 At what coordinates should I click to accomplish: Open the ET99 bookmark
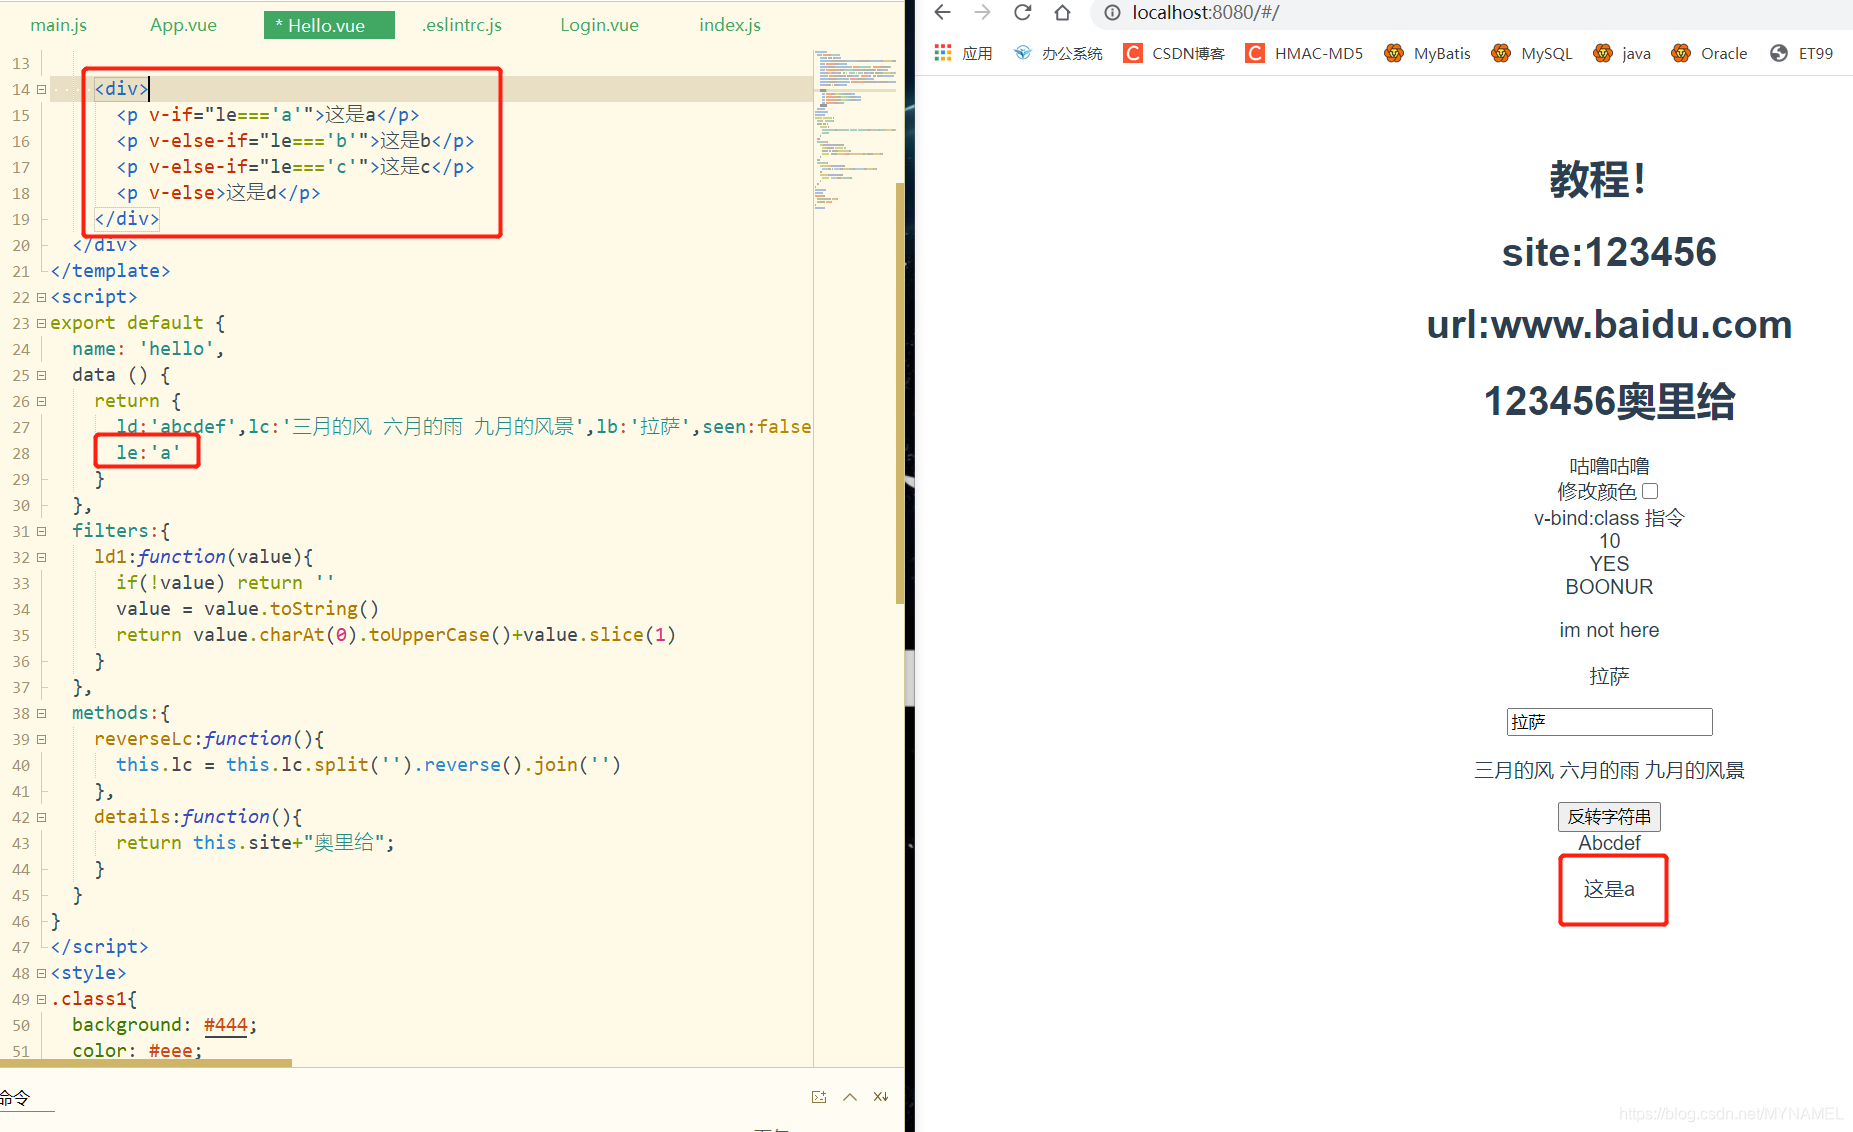[x=1801, y=53]
